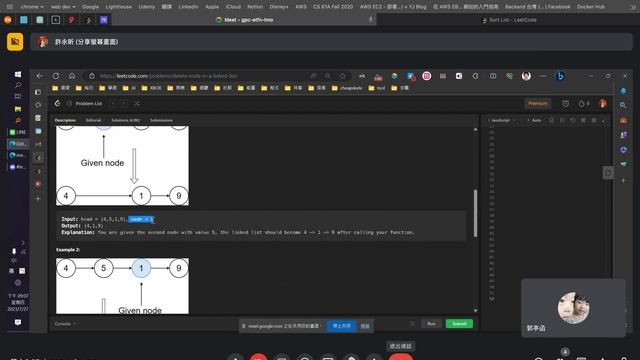The image size is (640, 360).
Task: Select the Sort List LeetCode browser tab
Action: pos(509,20)
